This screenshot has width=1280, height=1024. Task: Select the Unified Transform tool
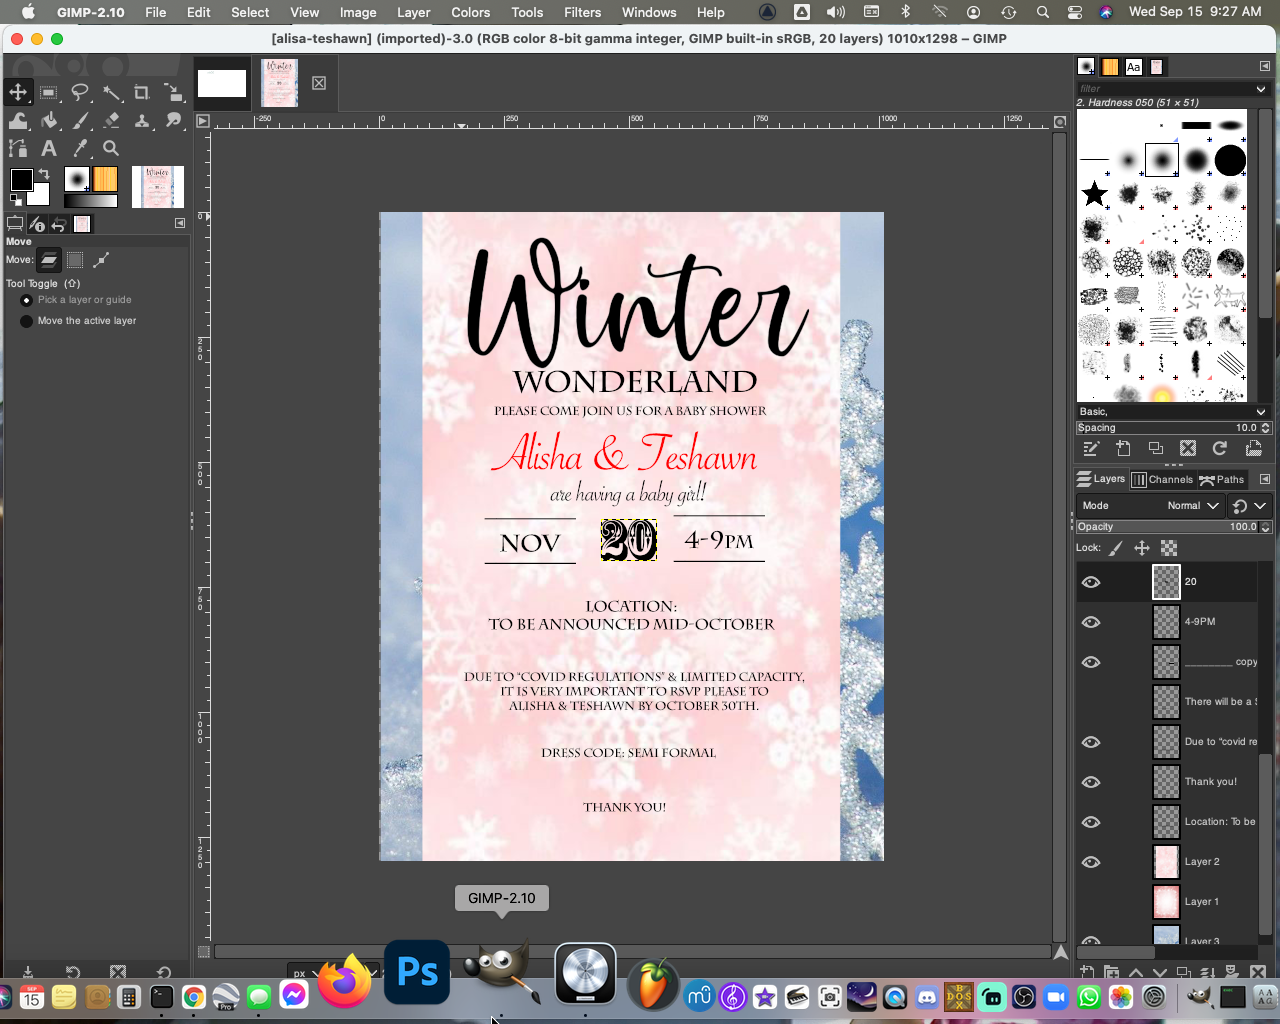173,92
